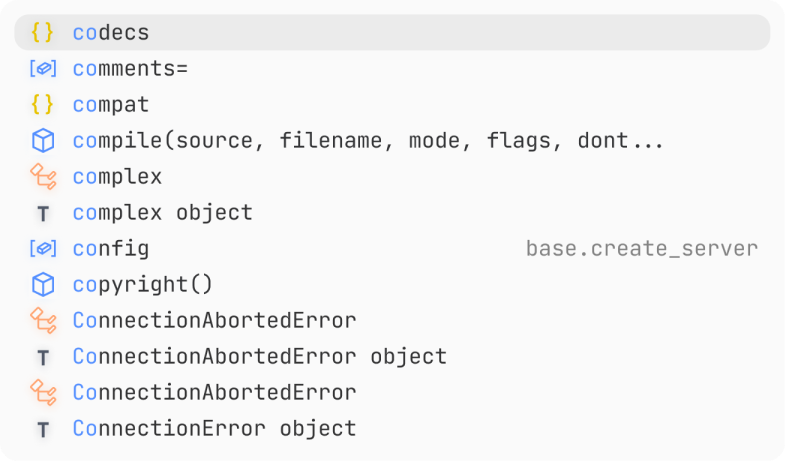Viewport: 785px width, 461px height.
Task: Pick the copyright() function suggestion
Action: [392, 285]
